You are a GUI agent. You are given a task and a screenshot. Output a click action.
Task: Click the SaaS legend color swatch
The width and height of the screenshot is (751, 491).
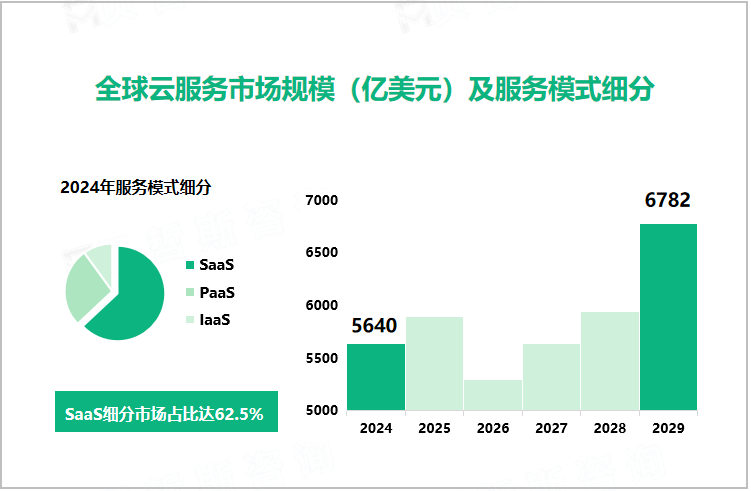[190, 265]
